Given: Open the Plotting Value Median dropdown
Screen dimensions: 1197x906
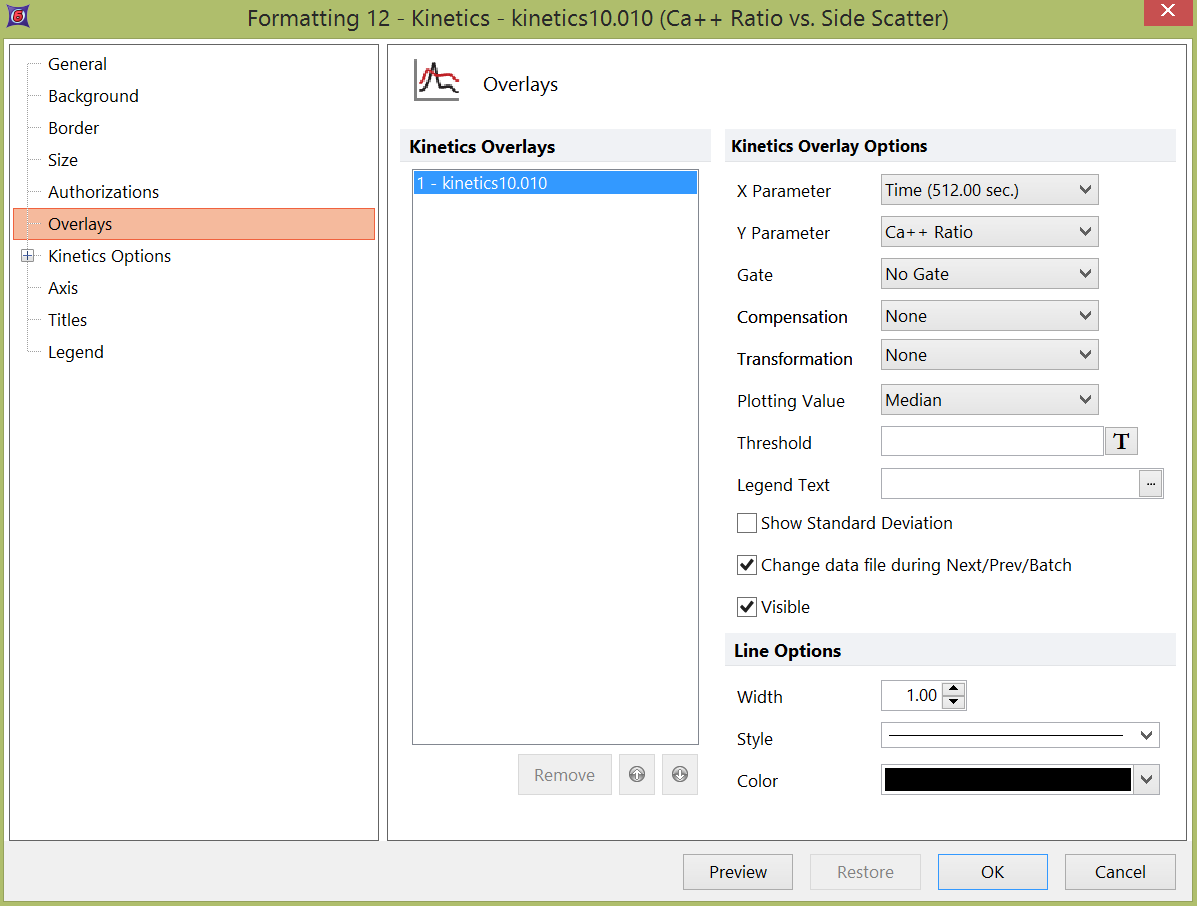Looking at the screenshot, I should tap(989, 400).
